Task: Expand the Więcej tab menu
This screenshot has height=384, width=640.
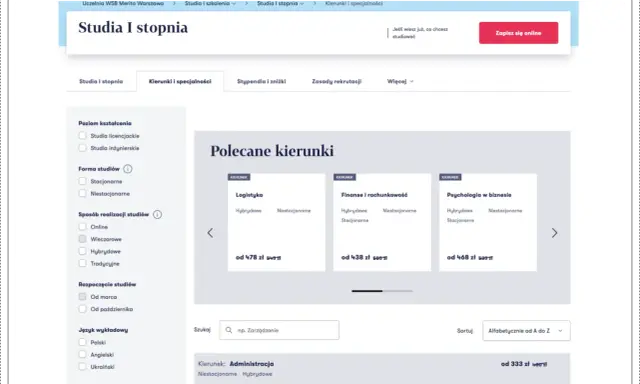Action: click(400, 81)
